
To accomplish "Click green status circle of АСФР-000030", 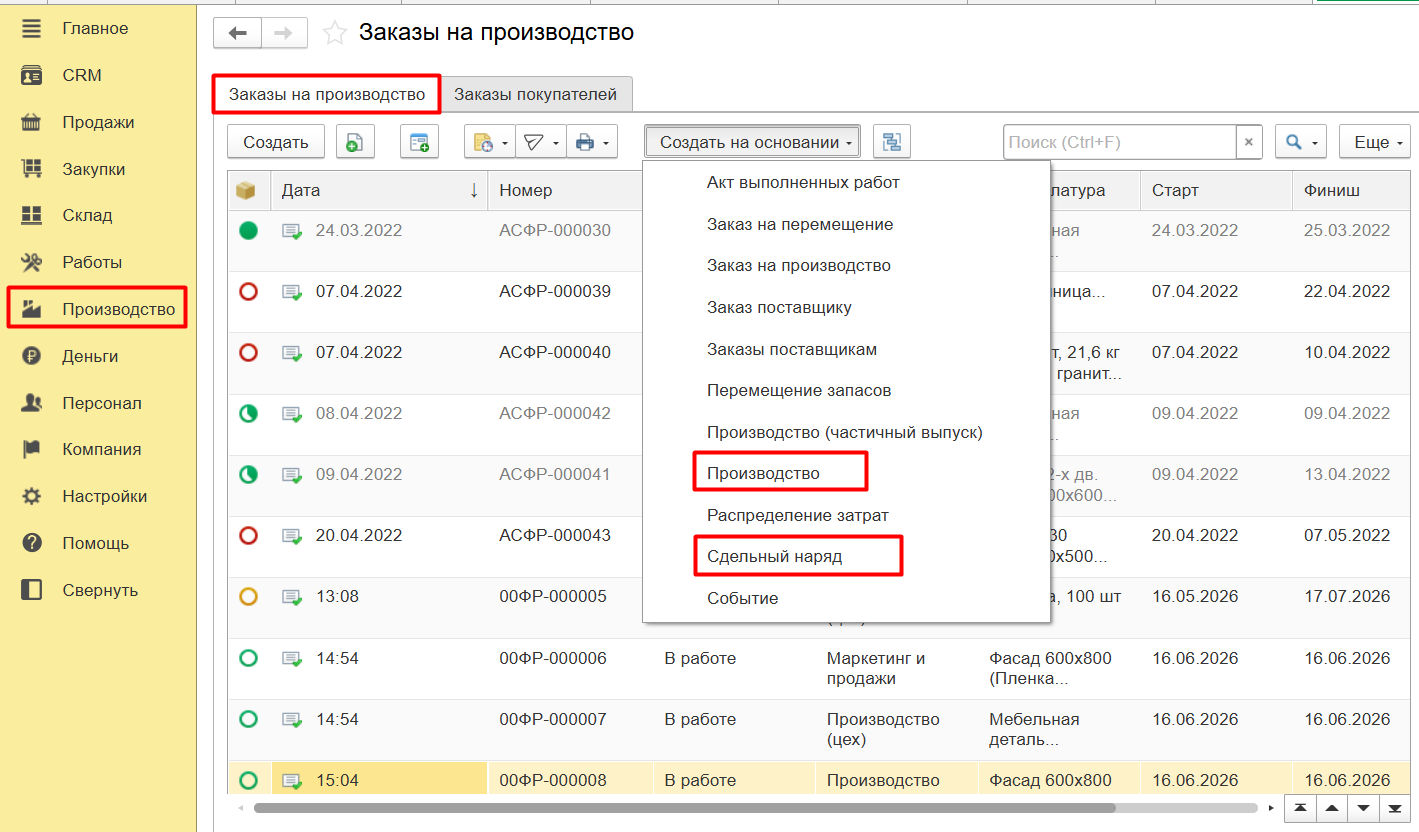I will pos(249,231).
